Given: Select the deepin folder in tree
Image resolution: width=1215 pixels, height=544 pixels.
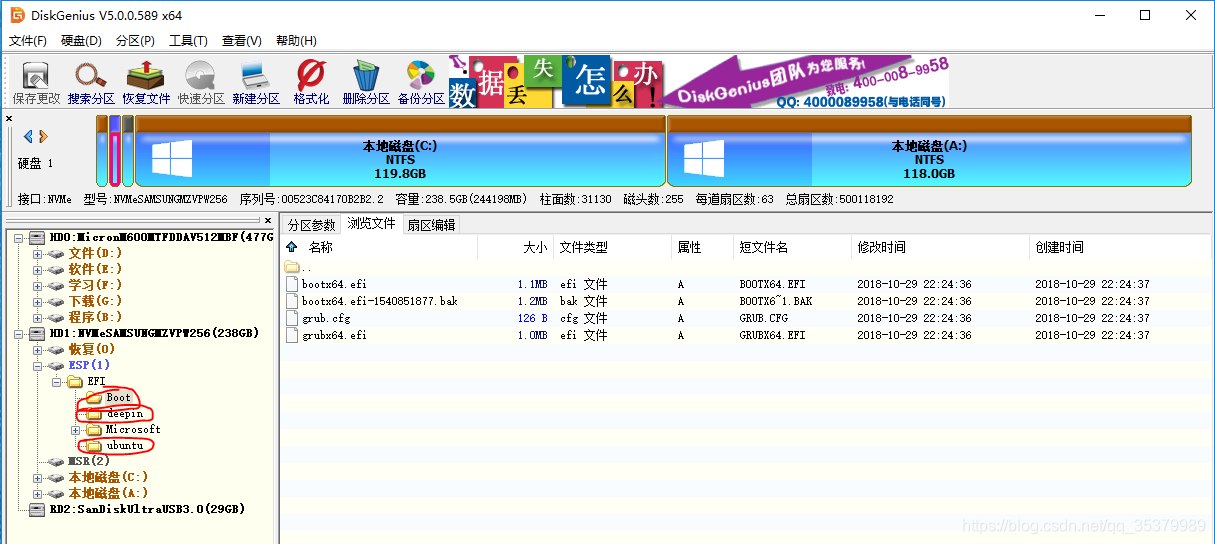Looking at the screenshot, I should (125, 414).
